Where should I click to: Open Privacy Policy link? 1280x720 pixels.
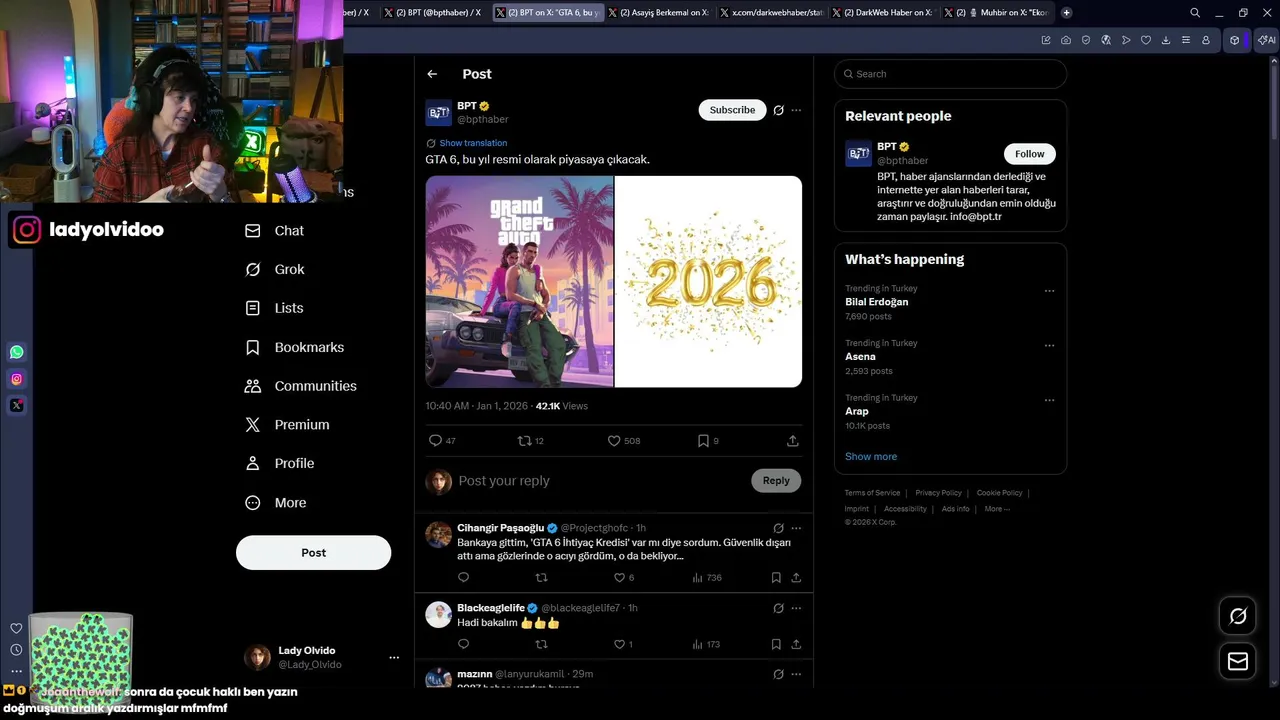[938, 493]
